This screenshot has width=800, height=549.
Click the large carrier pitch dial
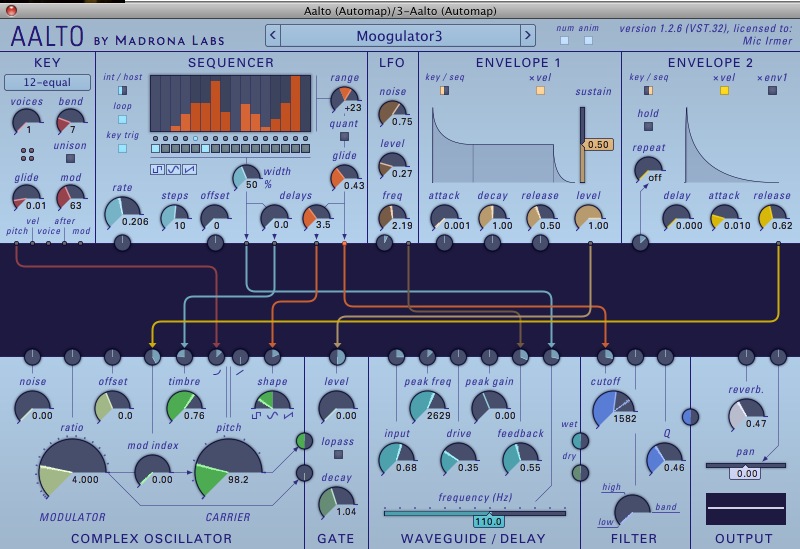tap(228, 468)
